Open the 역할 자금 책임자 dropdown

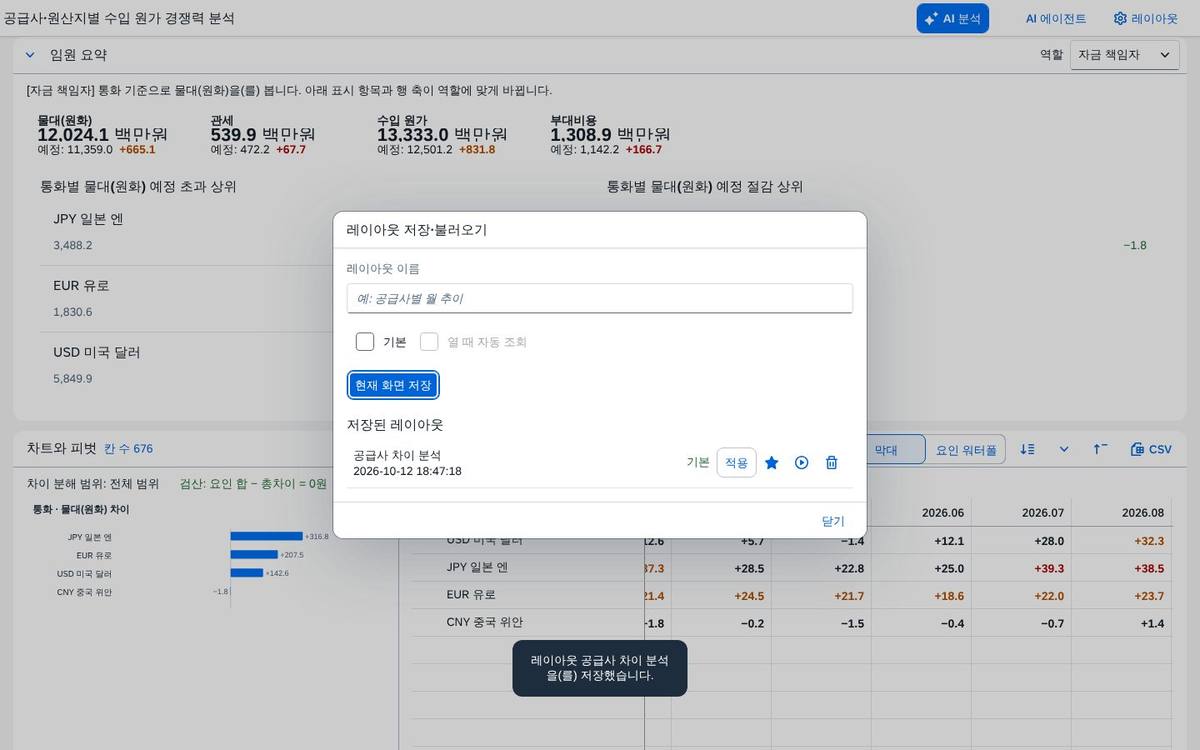point(1125,55)
